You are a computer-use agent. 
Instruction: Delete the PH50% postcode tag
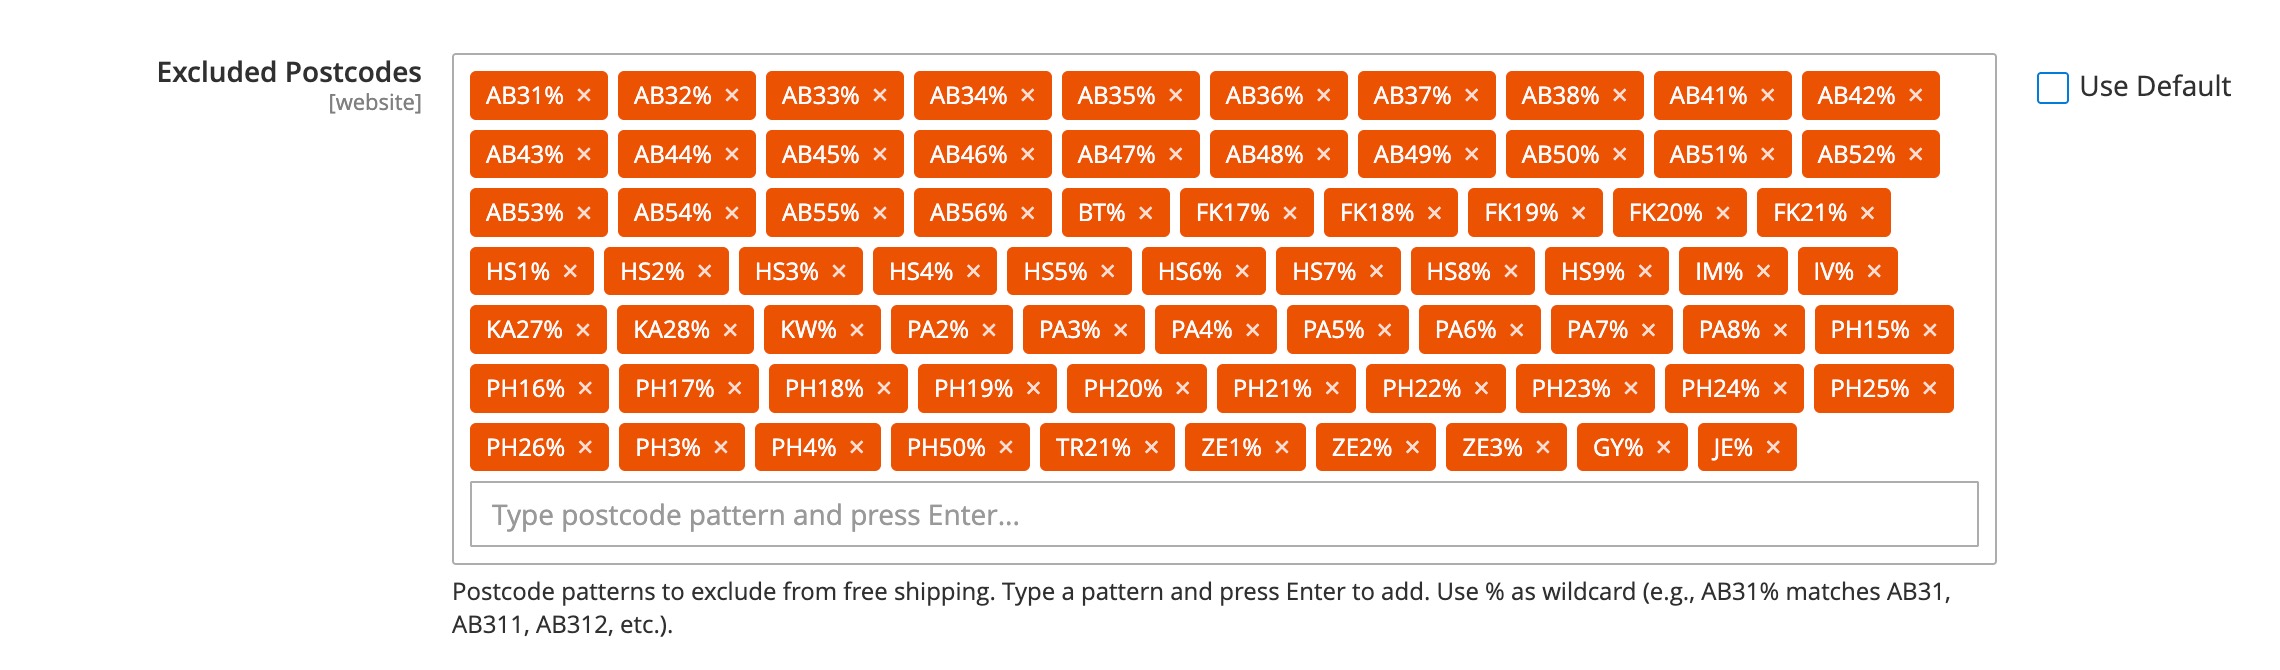tap(1006, 447)
